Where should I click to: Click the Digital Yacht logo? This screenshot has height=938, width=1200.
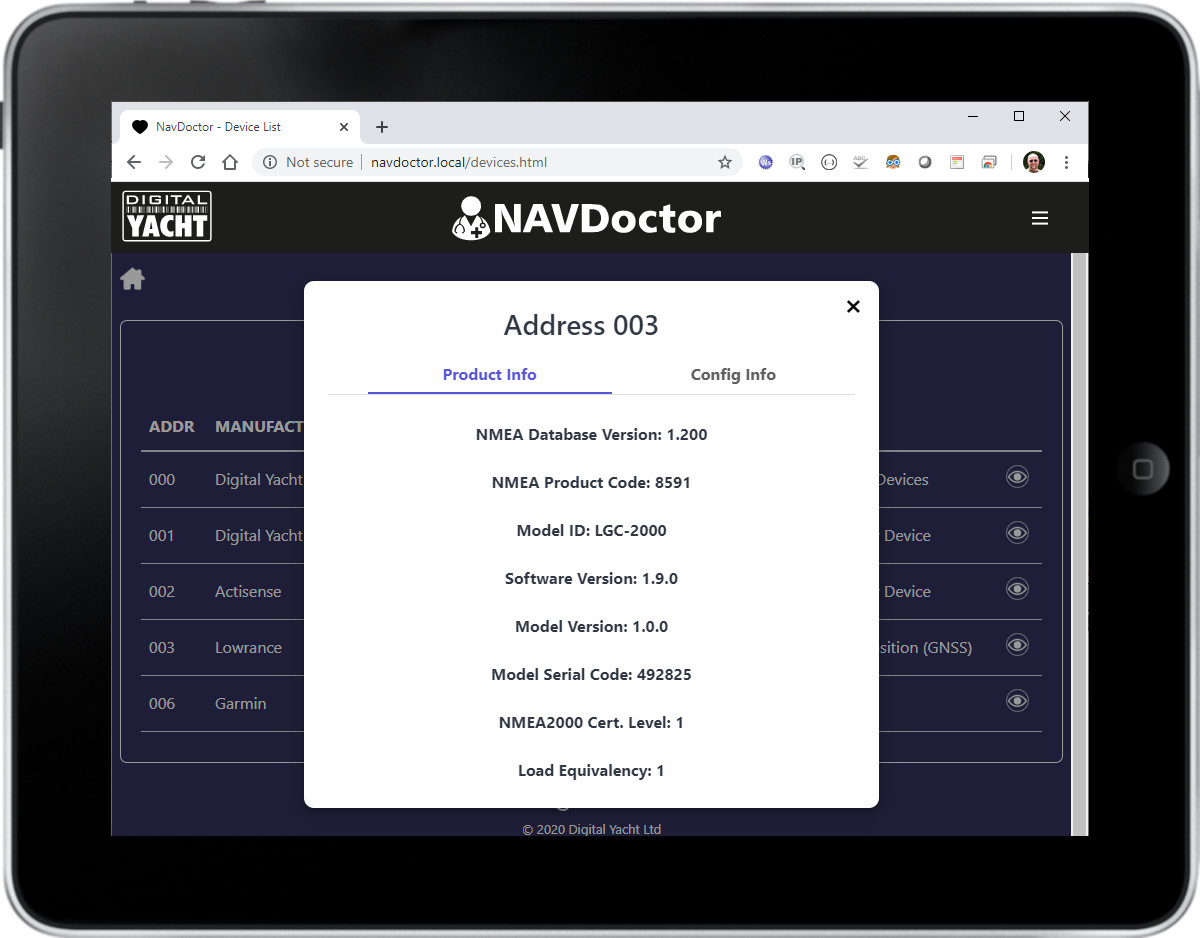click(167, 217)
